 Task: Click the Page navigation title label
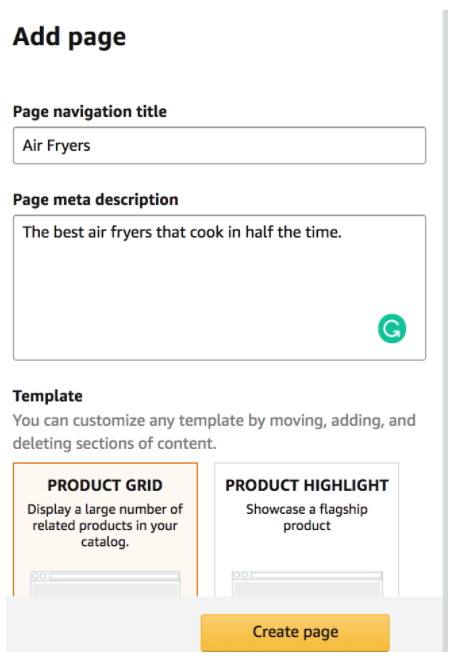pos(90,112)
